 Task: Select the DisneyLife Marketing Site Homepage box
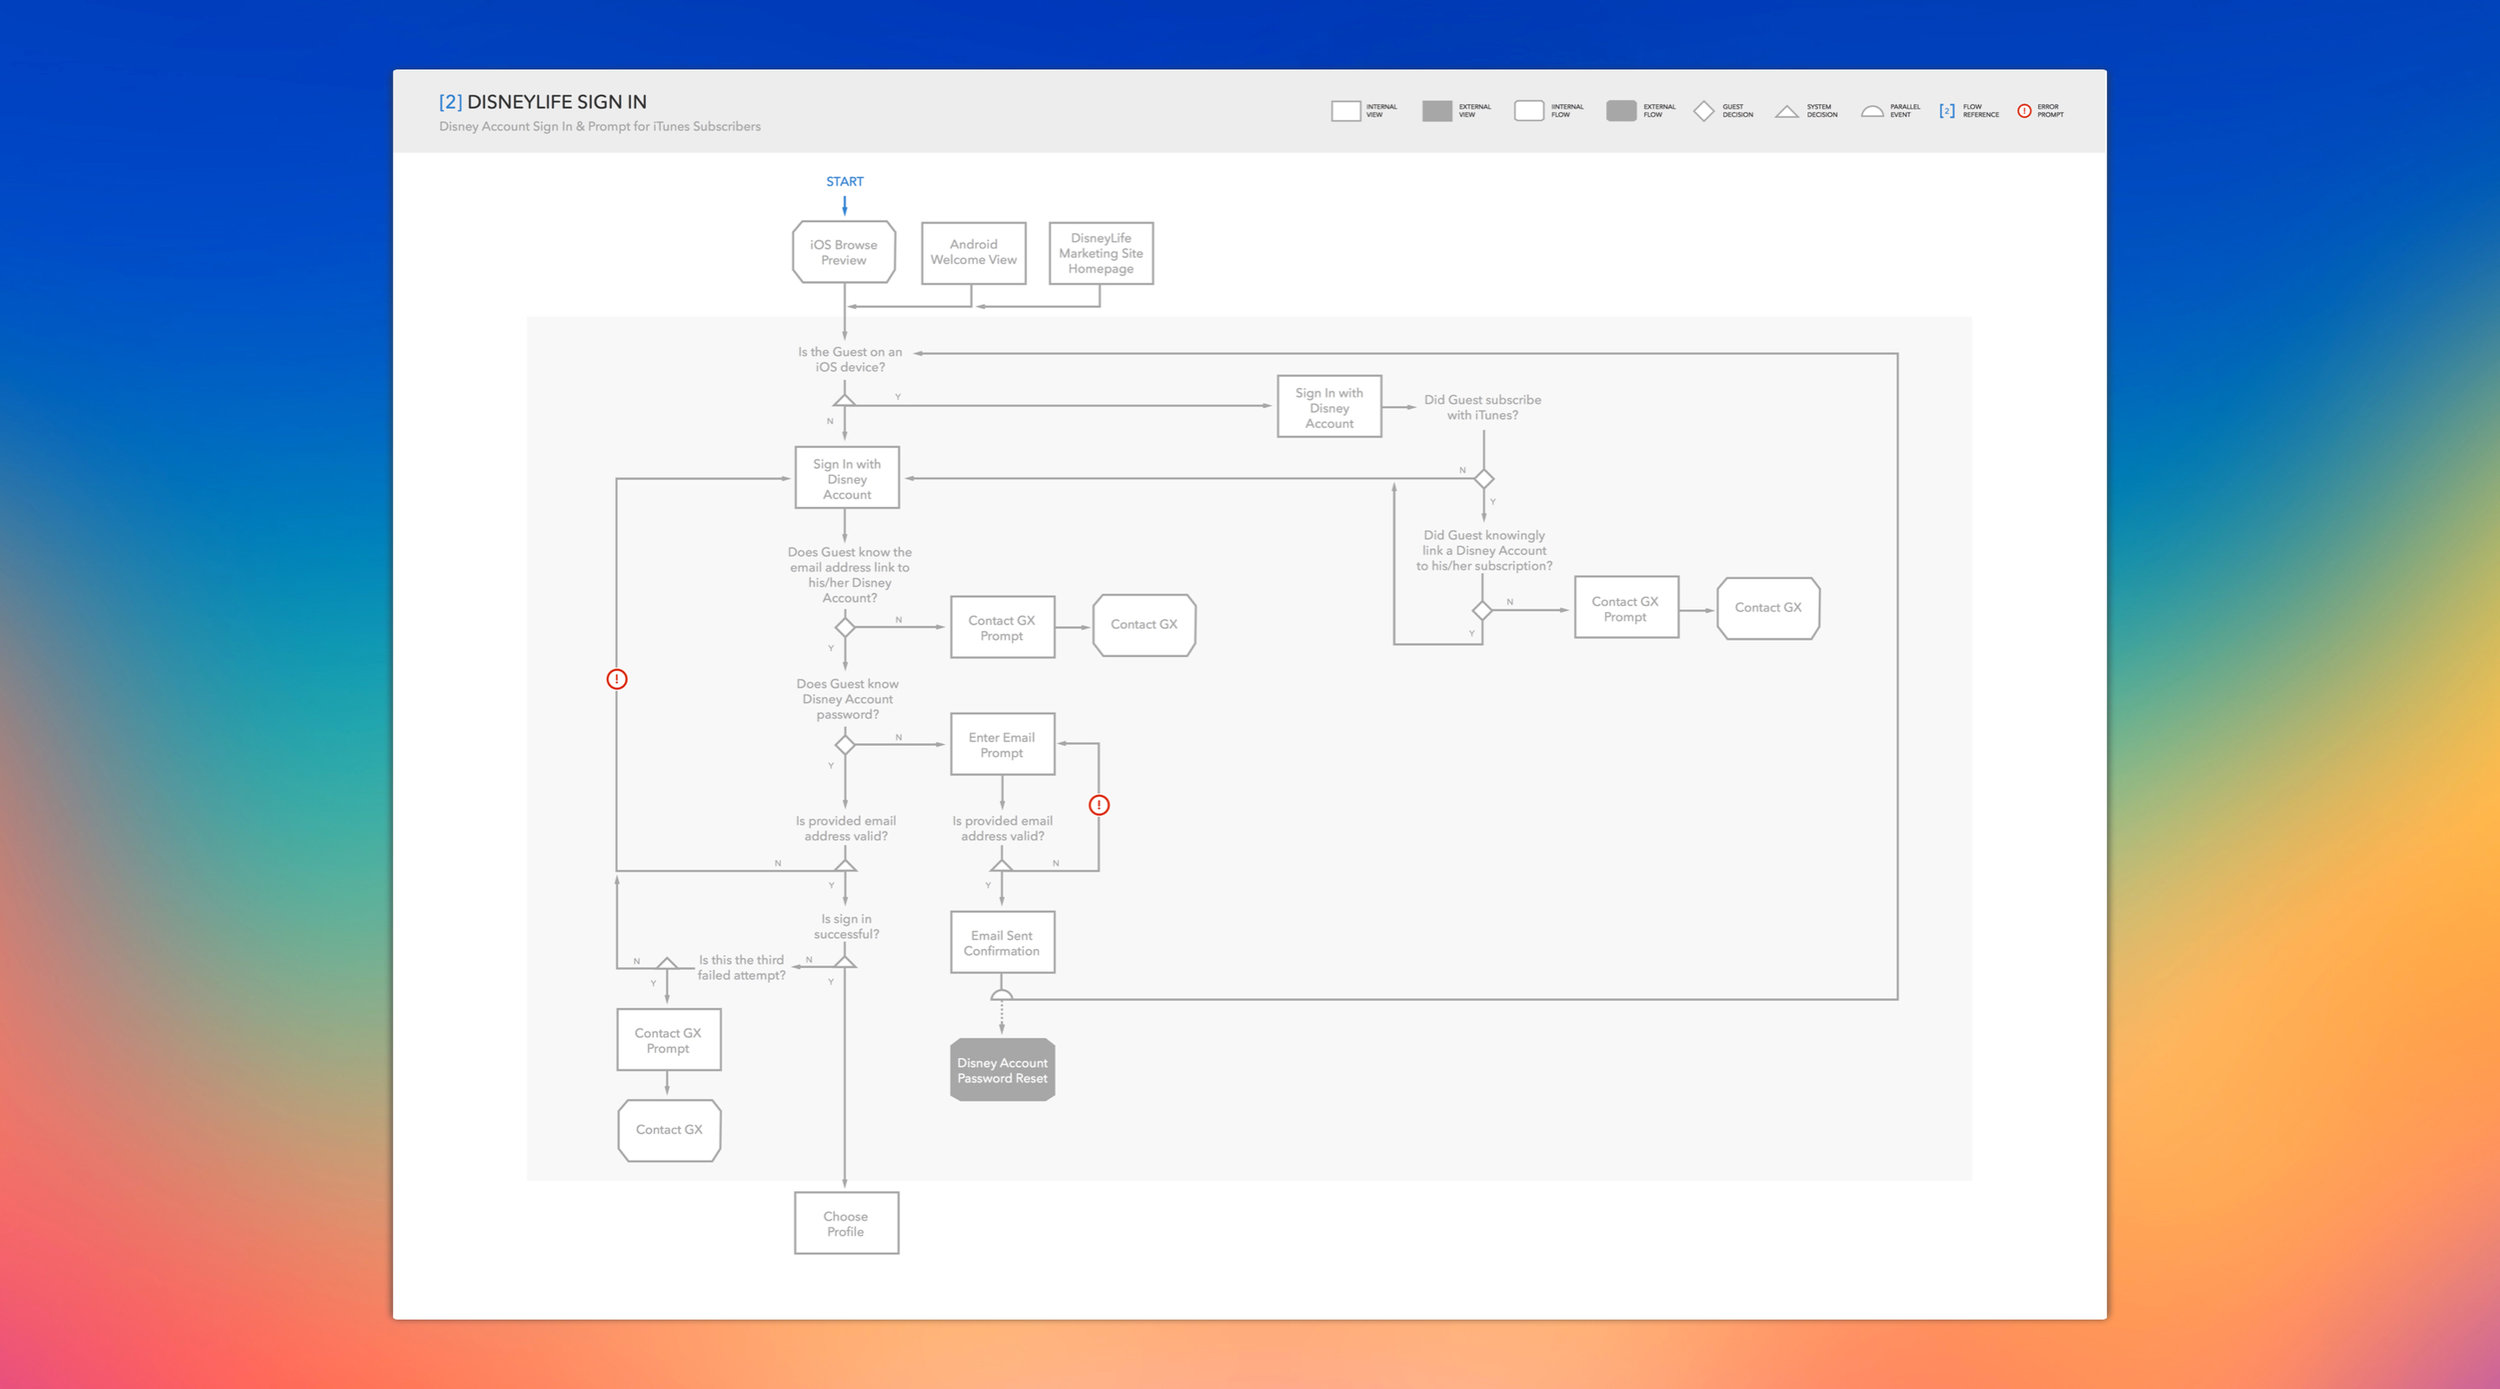click(1101, 253)
